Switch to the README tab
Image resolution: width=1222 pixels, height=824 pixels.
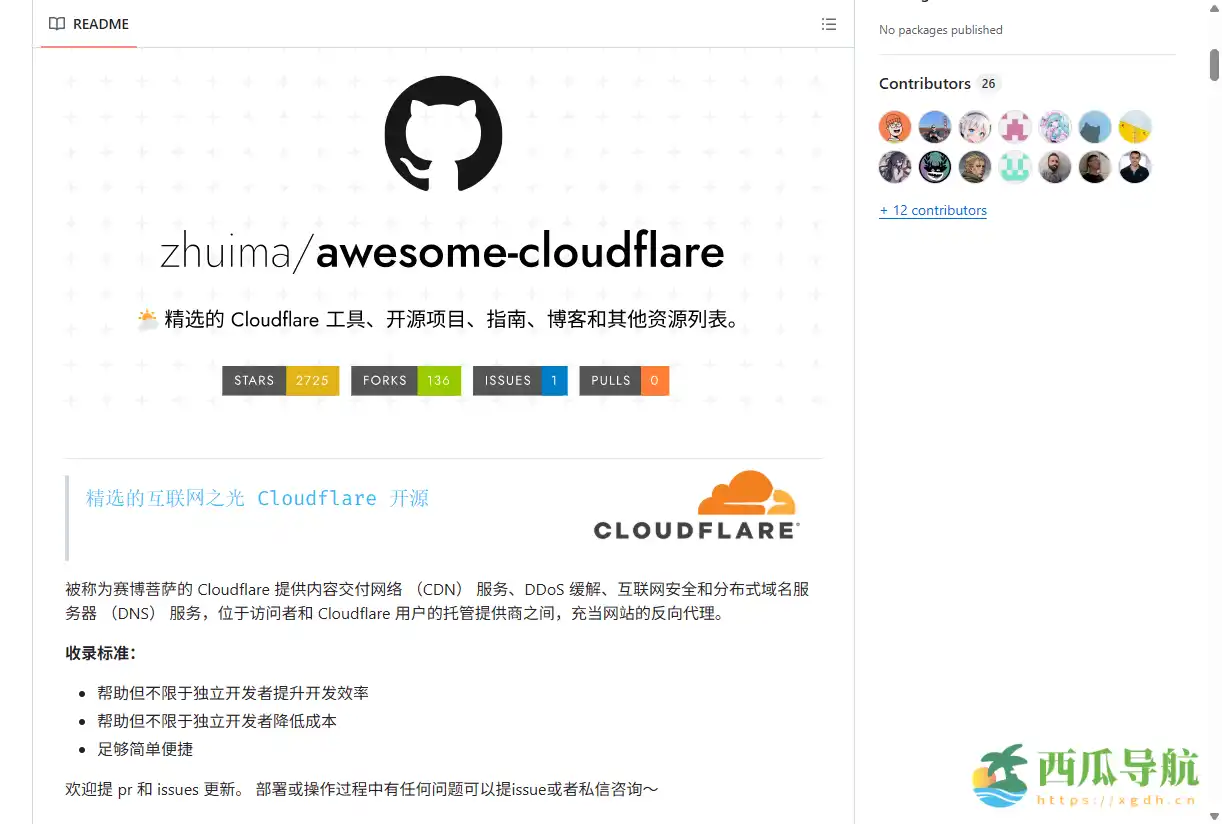99,24
